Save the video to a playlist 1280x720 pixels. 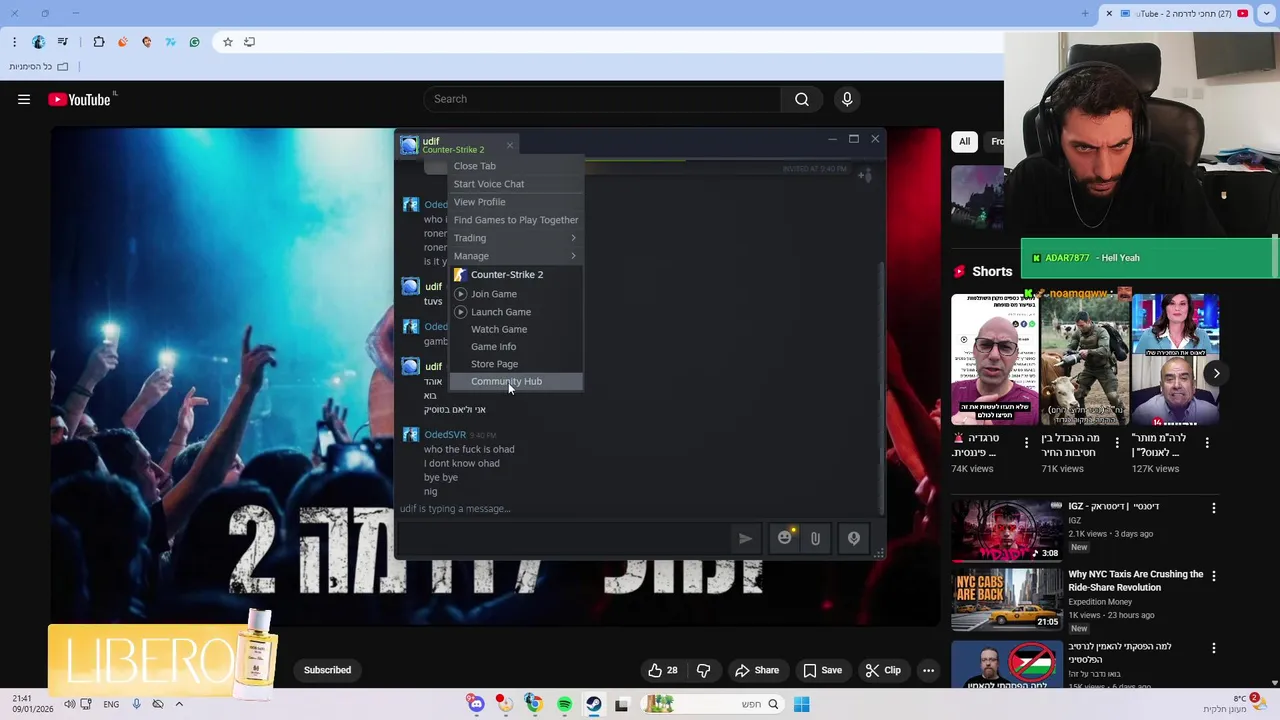(x=822, y=670)
